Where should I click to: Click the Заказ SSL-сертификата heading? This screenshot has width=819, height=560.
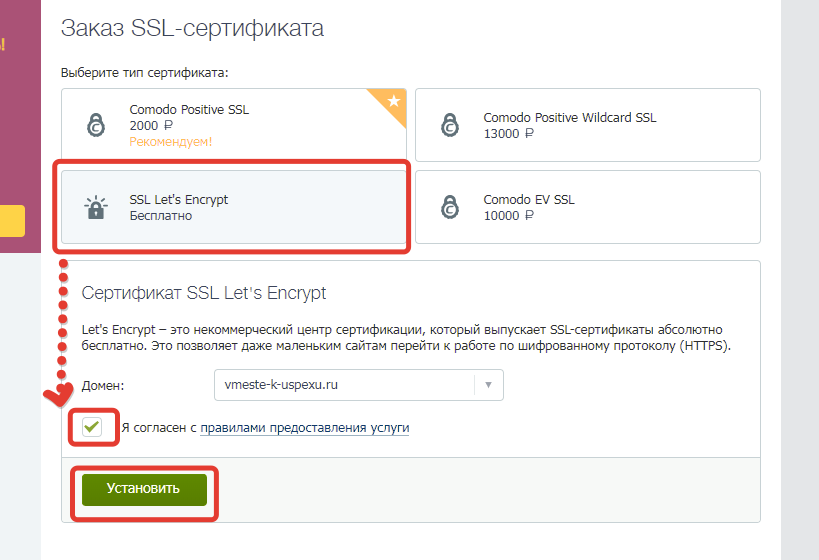(x=192, y=28)
